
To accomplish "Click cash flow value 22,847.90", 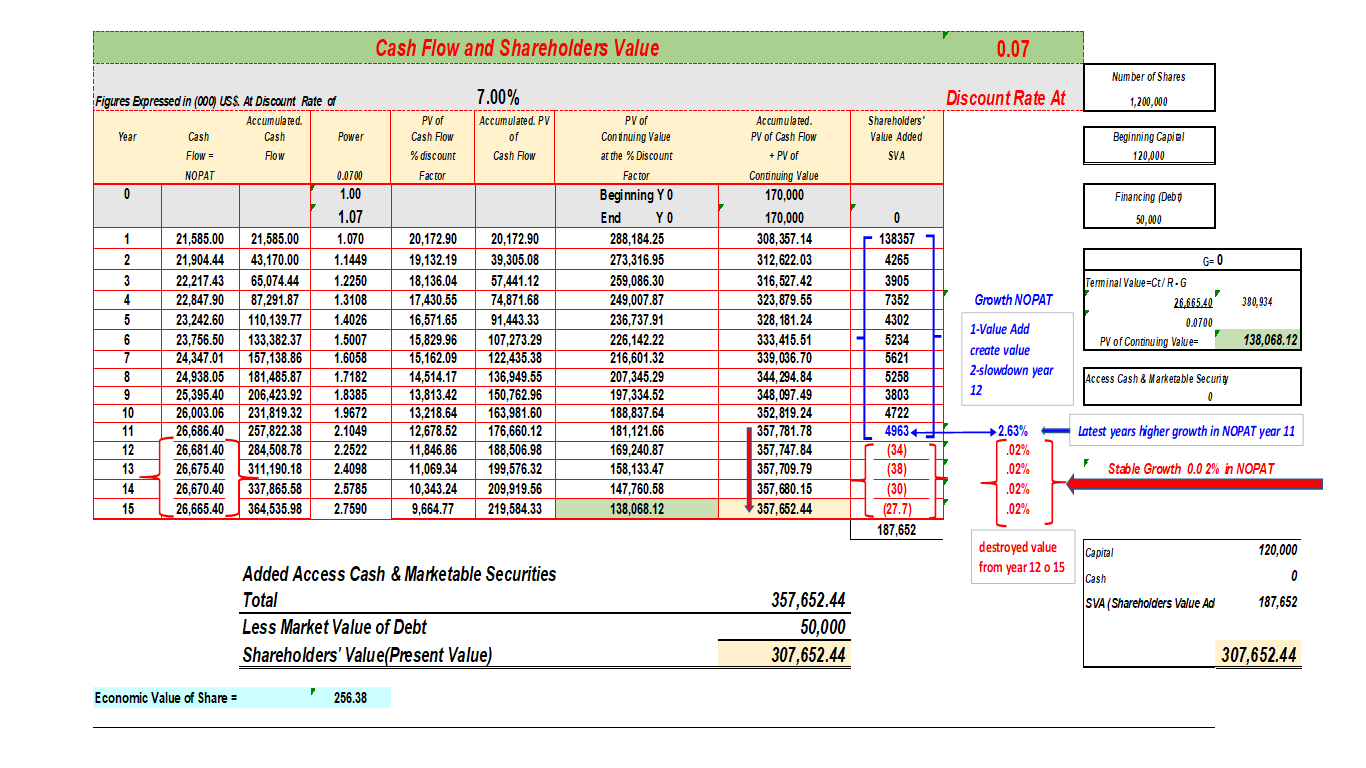I will [x=200, y=300].
